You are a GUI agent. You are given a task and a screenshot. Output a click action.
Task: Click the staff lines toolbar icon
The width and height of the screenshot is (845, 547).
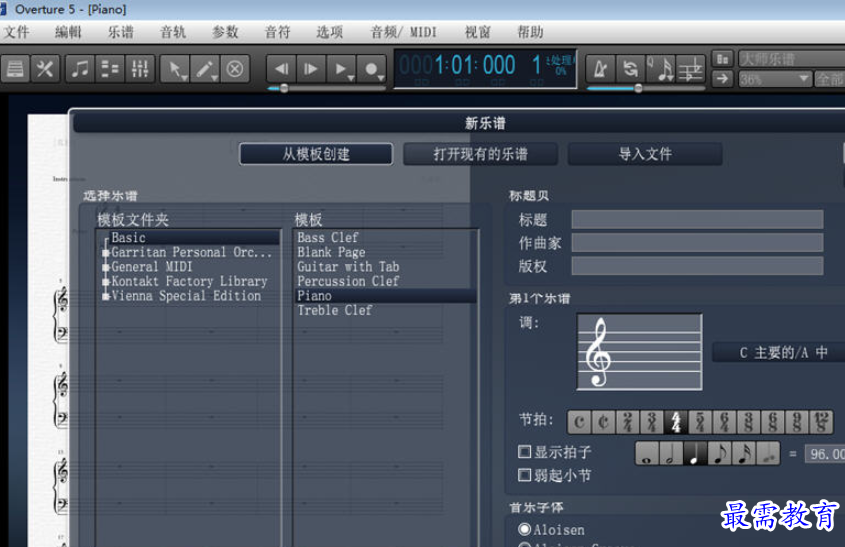691,69
